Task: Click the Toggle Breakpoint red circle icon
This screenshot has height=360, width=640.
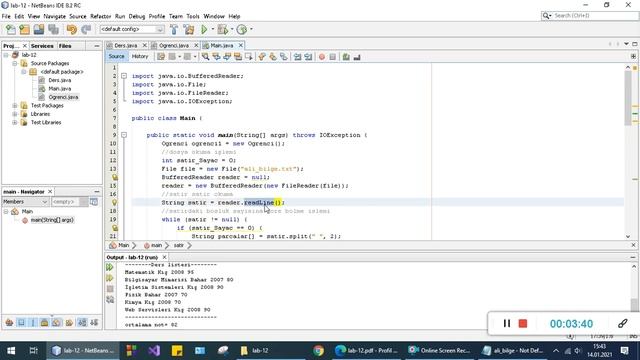Action: pos(322,57)
